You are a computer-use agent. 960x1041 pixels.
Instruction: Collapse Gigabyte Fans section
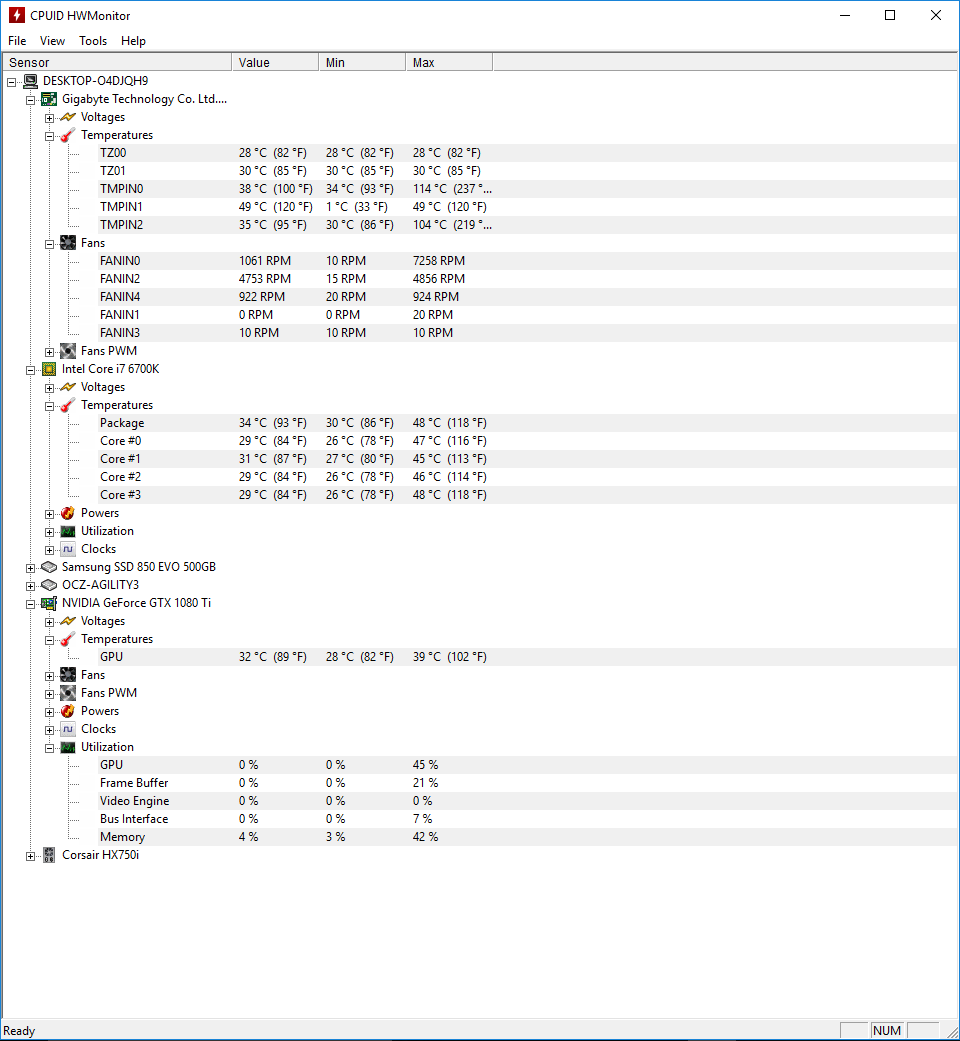point(50,244)
